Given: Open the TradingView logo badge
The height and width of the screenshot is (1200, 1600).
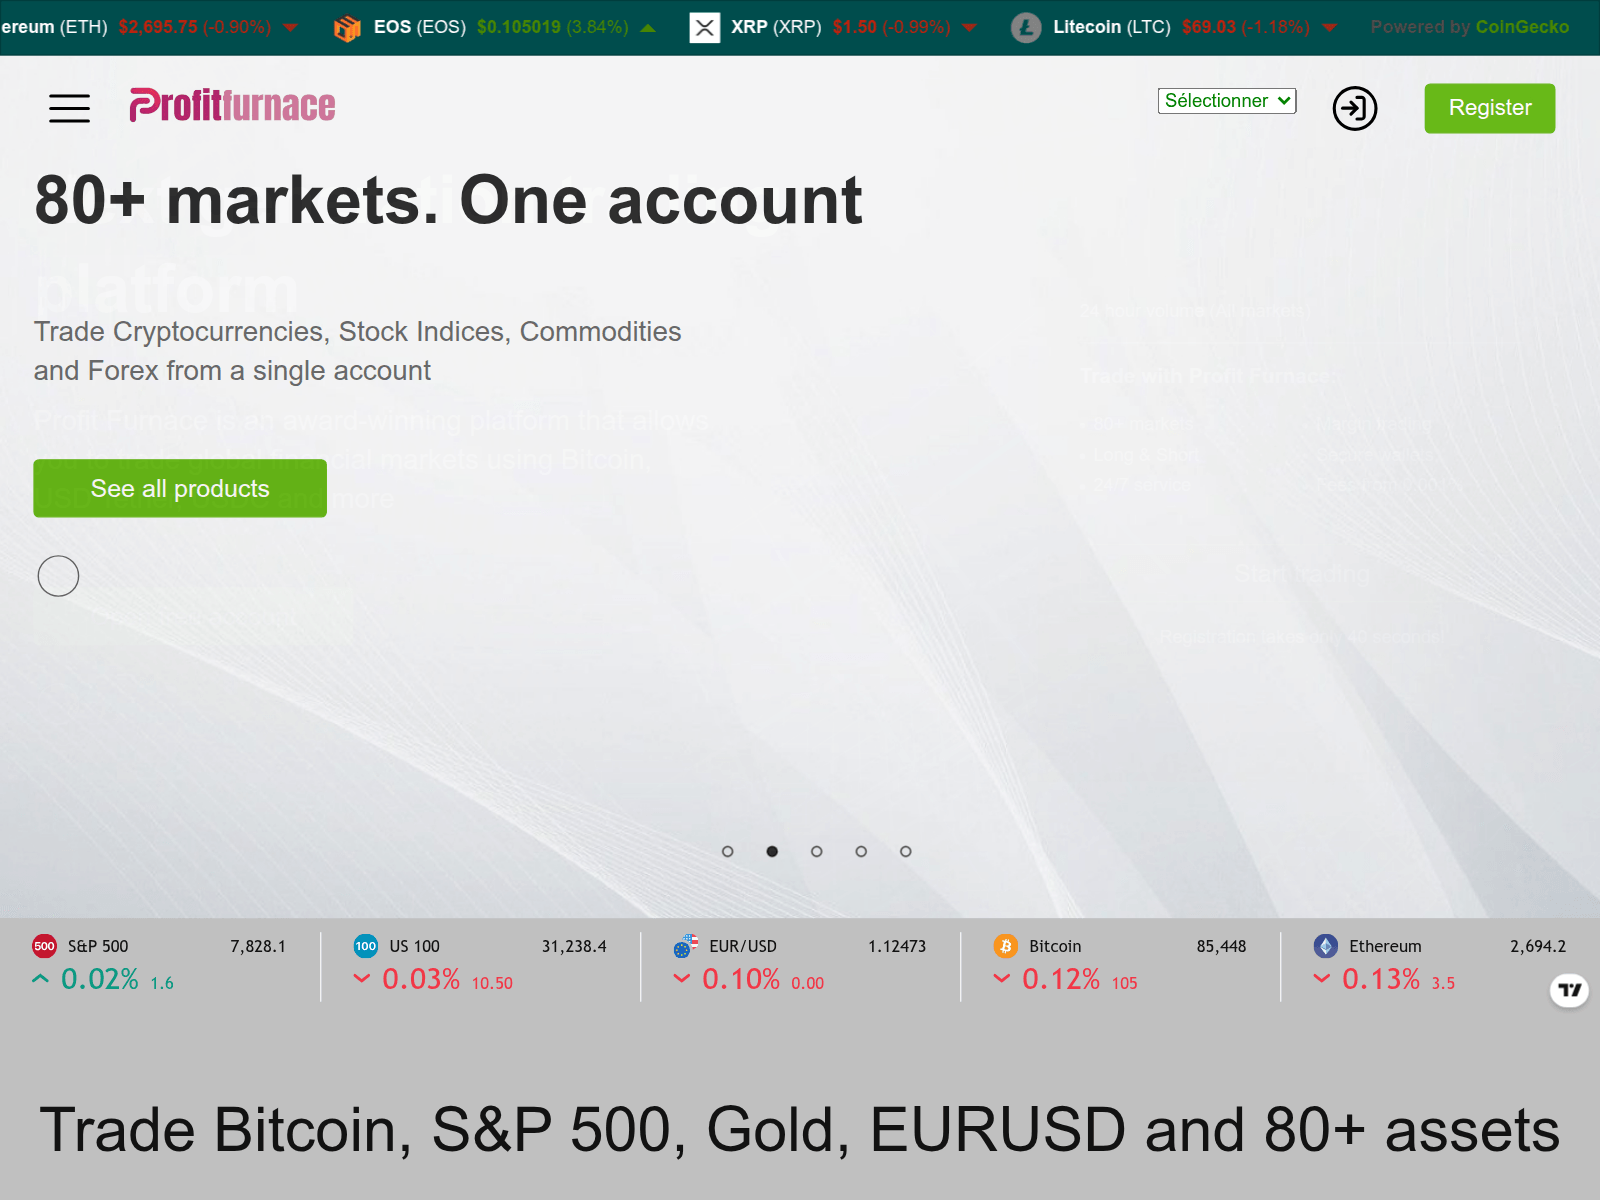Looking at the screenshot, I should point(1569,990).
